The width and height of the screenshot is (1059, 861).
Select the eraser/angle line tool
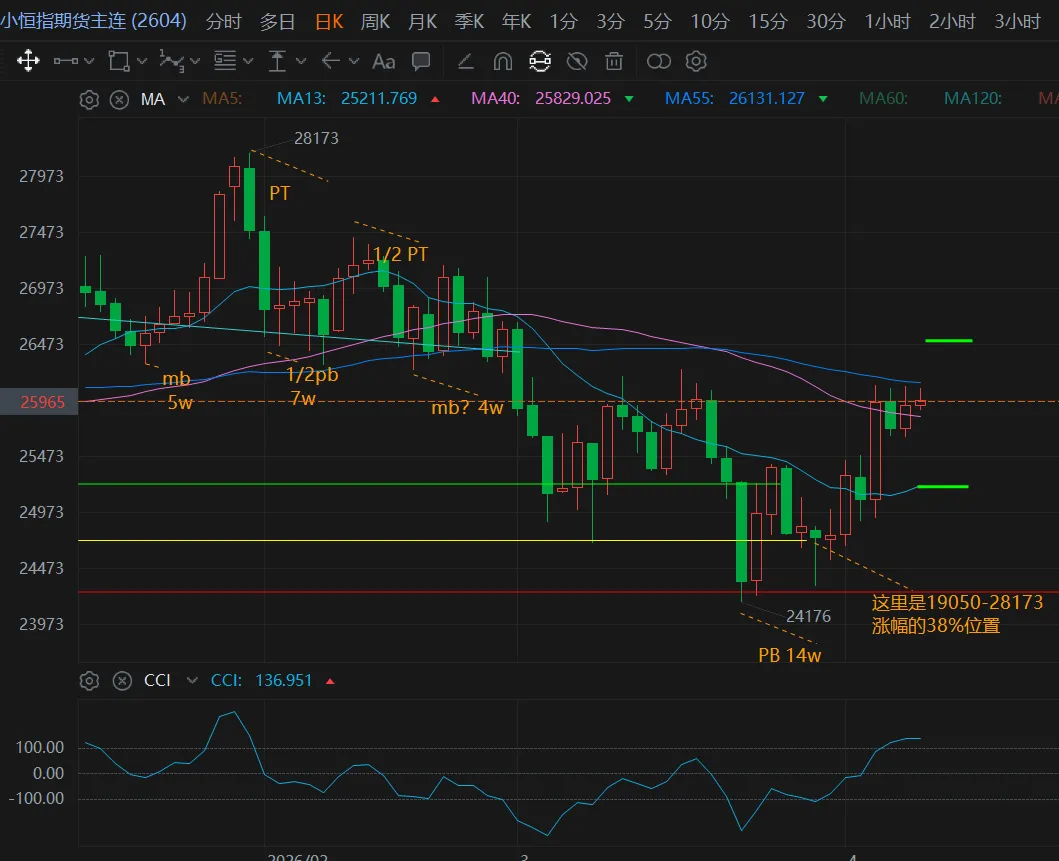point(465,62)
